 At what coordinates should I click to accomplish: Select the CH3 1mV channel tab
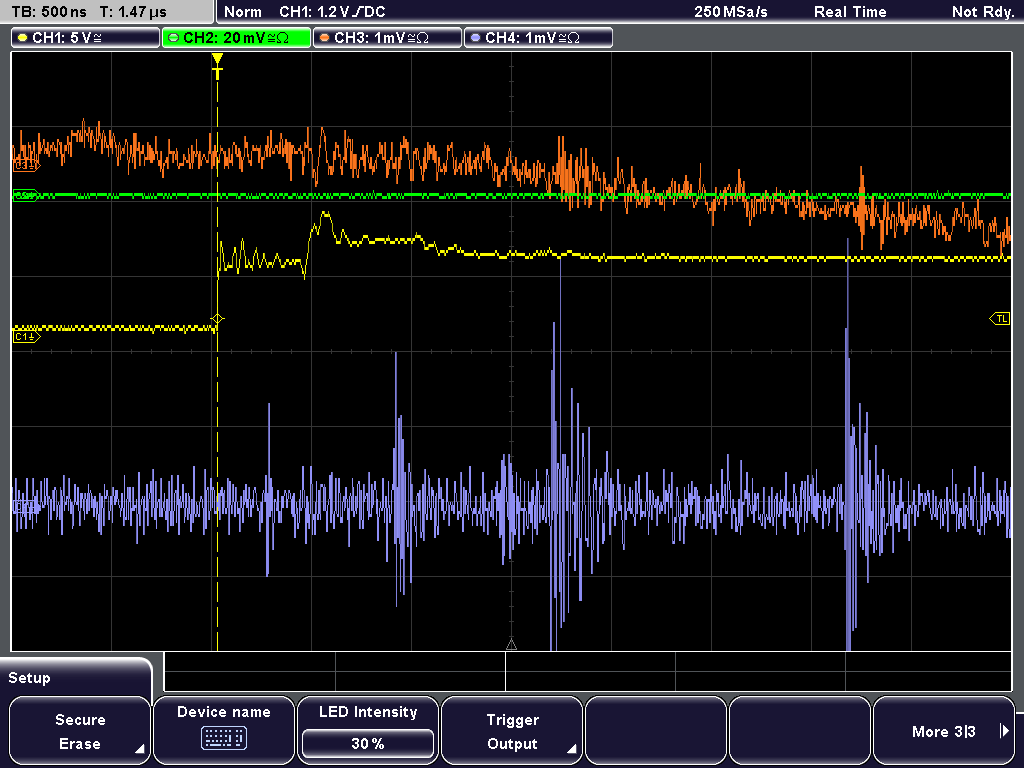click(x=387, y=38)
